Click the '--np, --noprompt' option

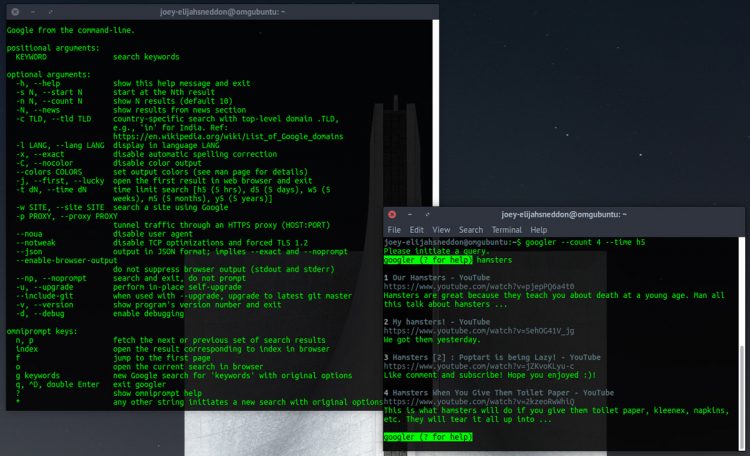[x=51, y=278]
